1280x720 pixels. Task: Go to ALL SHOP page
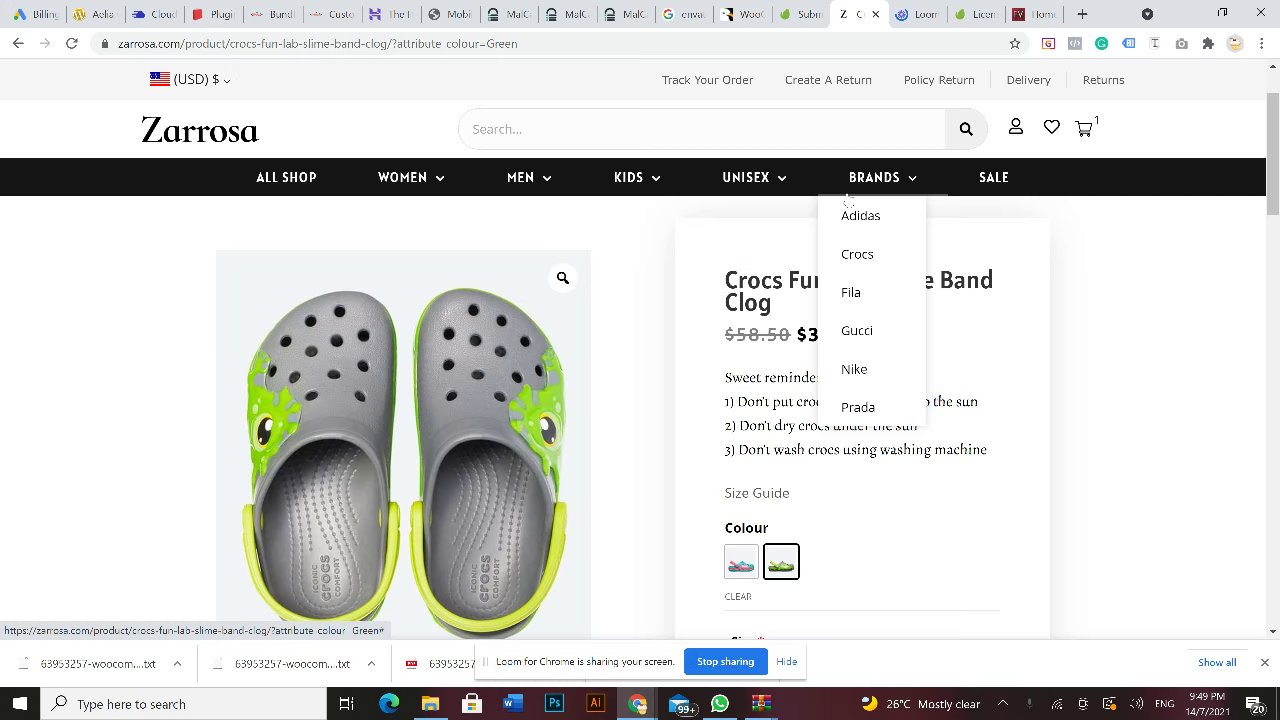[286, 177]
